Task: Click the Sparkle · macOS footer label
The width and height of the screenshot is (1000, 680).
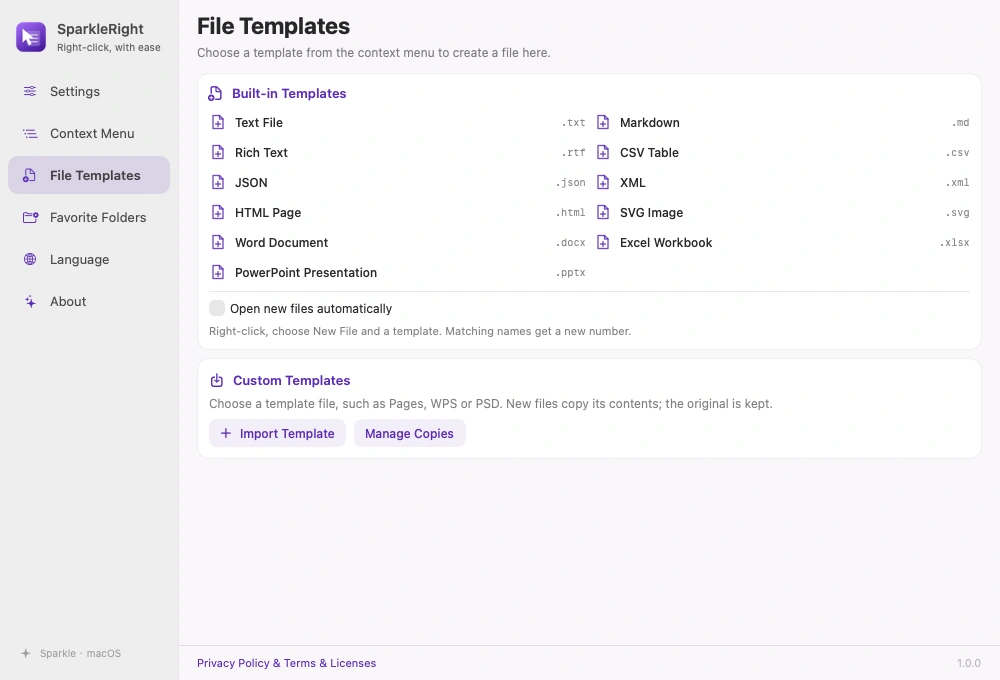Action: pos(80,653)
